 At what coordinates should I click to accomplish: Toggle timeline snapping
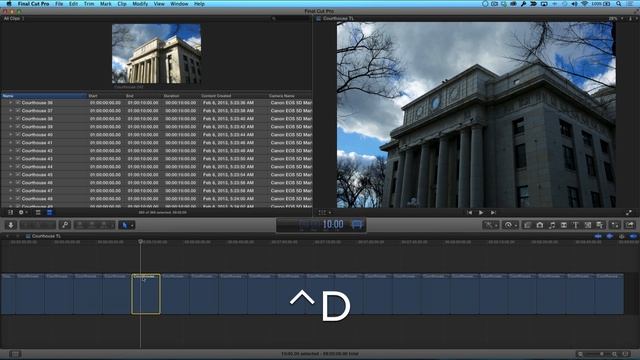(x=633, y=236)
